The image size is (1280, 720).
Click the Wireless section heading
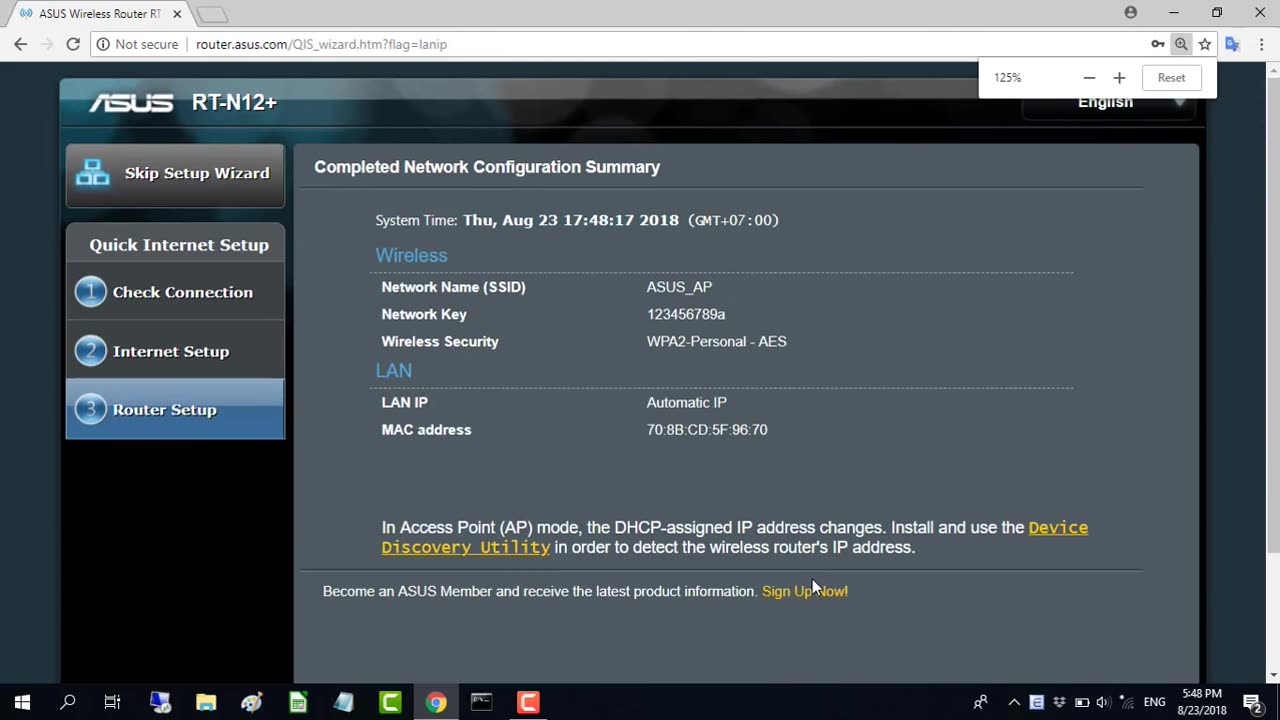click(411, 256)
